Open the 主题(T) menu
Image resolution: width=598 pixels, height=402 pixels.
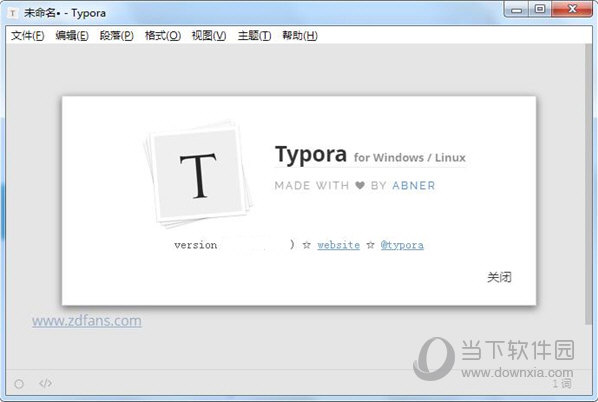tap(254, 35)
